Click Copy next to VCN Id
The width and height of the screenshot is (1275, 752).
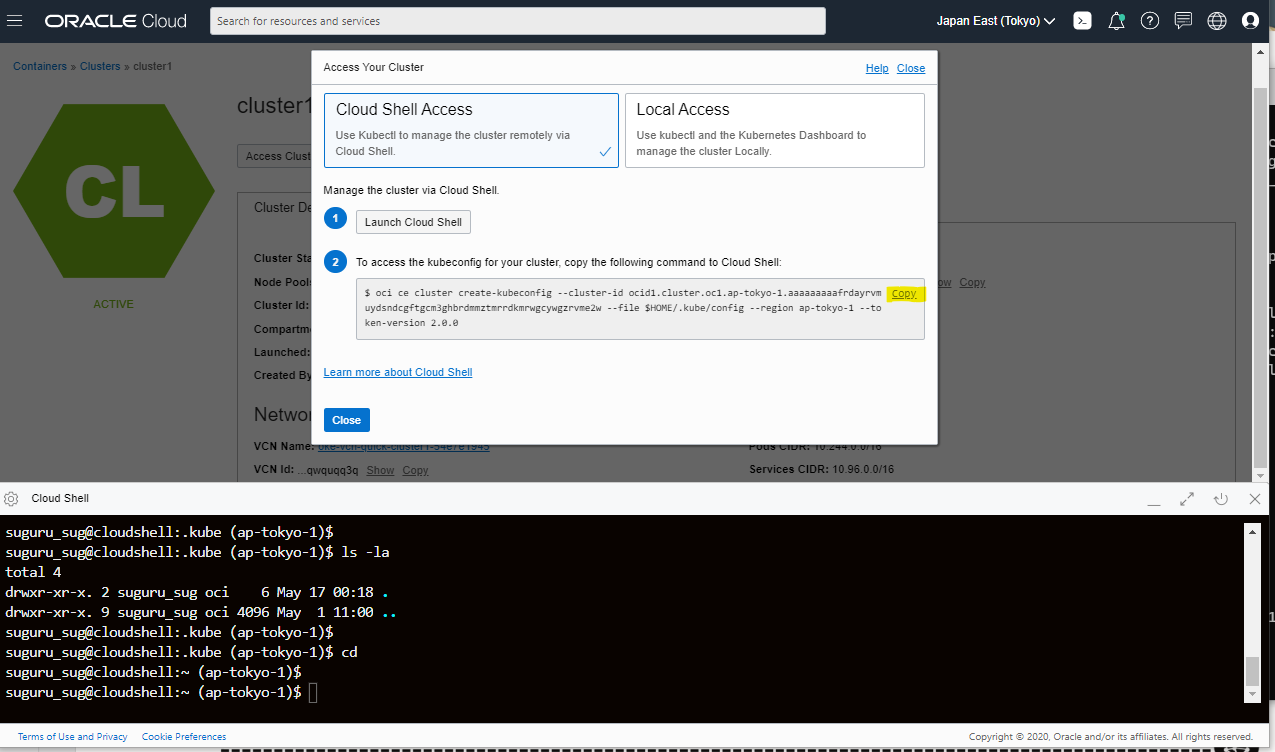(x=415, y=470)
